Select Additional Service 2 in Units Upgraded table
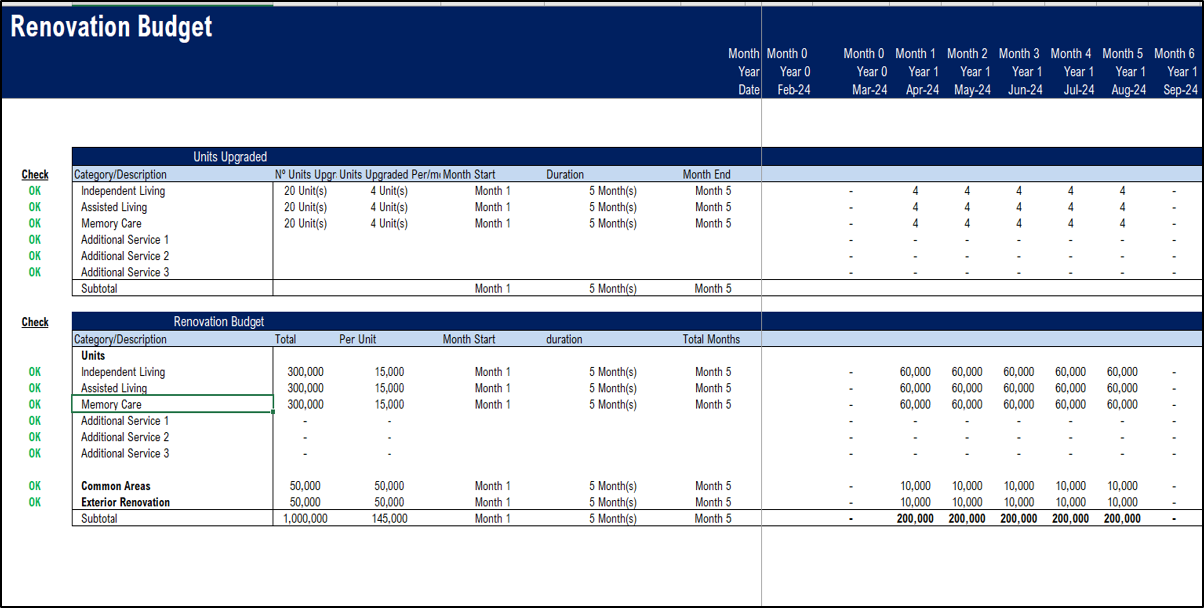Screen dimensions: 1204x608 [x=125, y=256]
